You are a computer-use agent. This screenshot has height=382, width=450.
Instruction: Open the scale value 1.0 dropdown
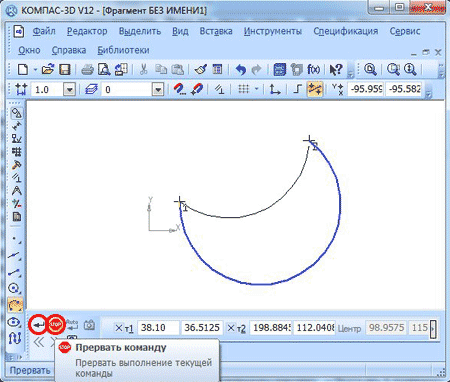(70, 90)
